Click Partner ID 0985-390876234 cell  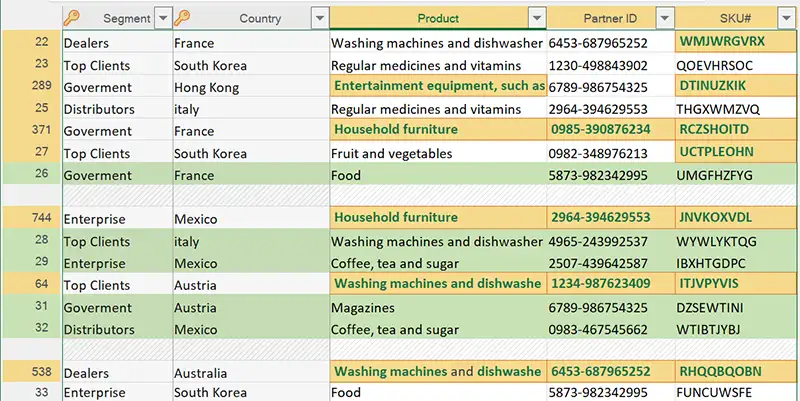pos(611,130)
